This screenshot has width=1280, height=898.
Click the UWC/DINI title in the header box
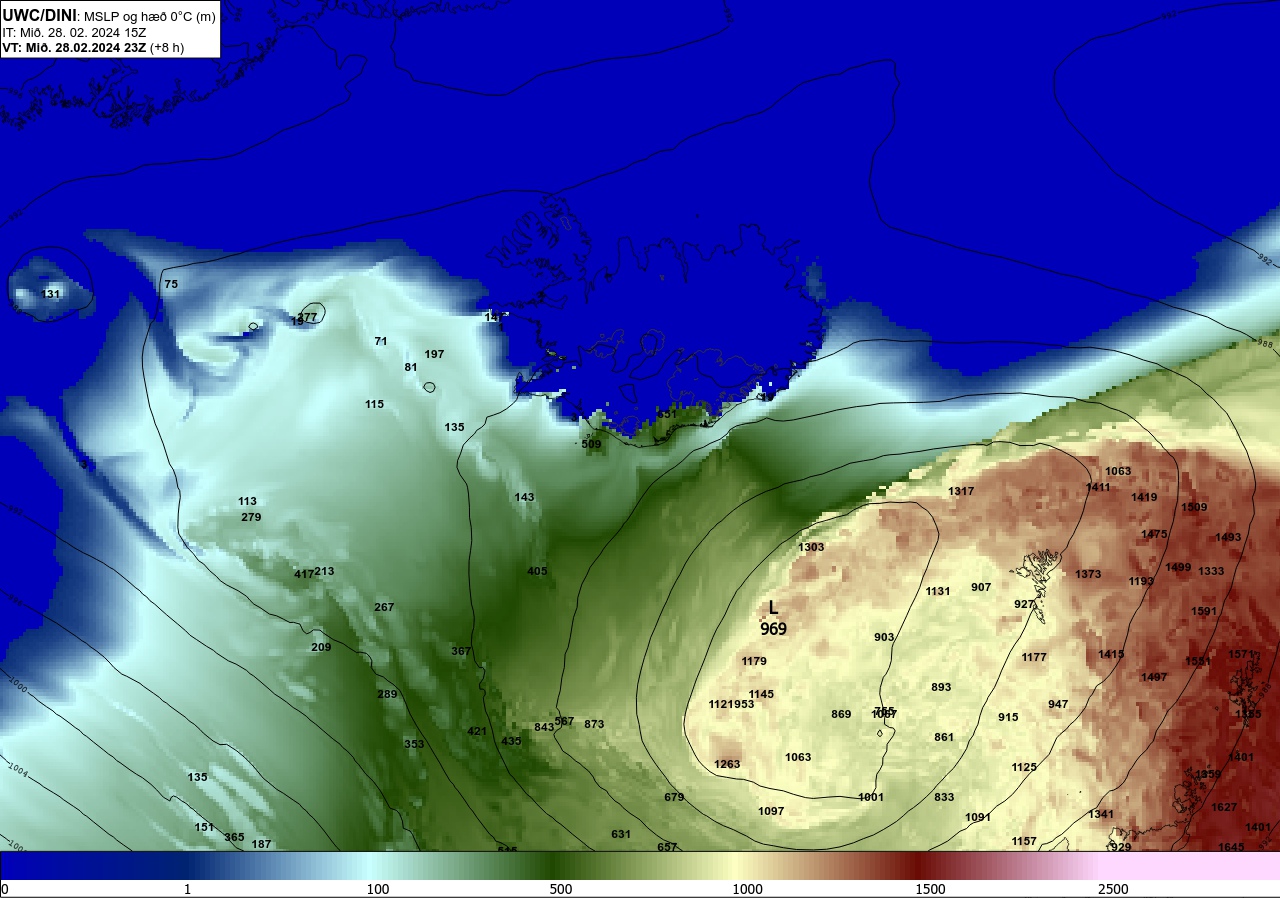coord(39,14)
